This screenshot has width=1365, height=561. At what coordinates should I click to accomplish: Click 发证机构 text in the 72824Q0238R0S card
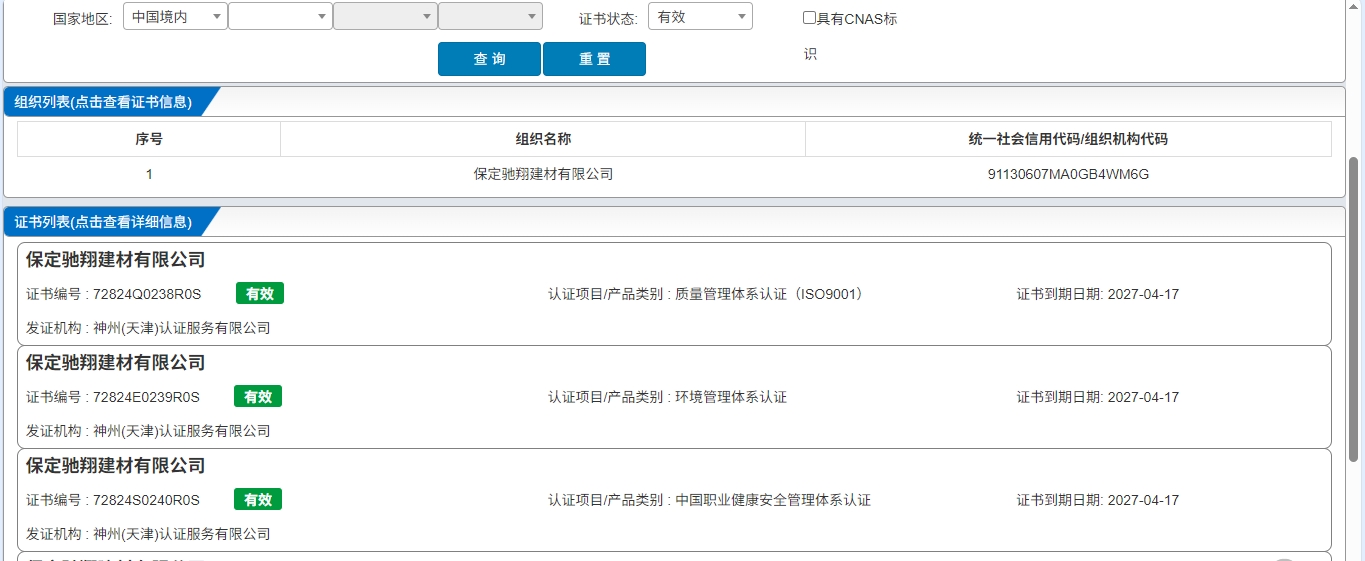[148, 328]
